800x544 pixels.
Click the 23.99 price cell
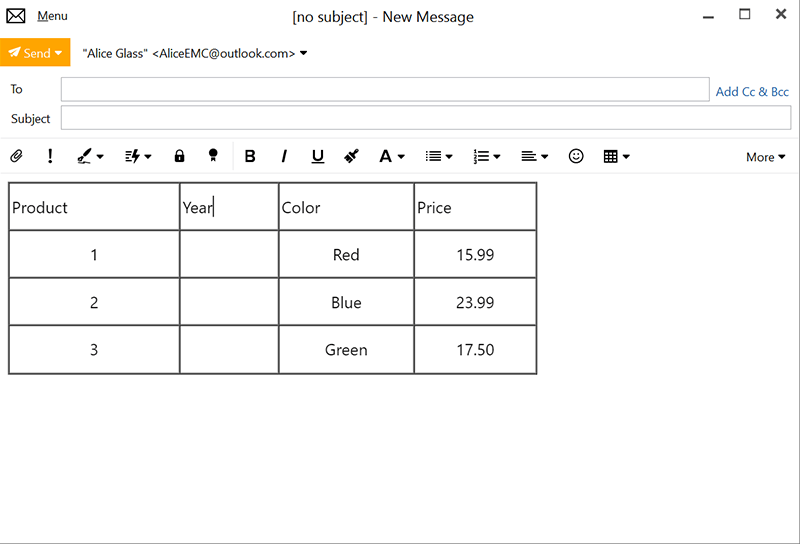476,302
